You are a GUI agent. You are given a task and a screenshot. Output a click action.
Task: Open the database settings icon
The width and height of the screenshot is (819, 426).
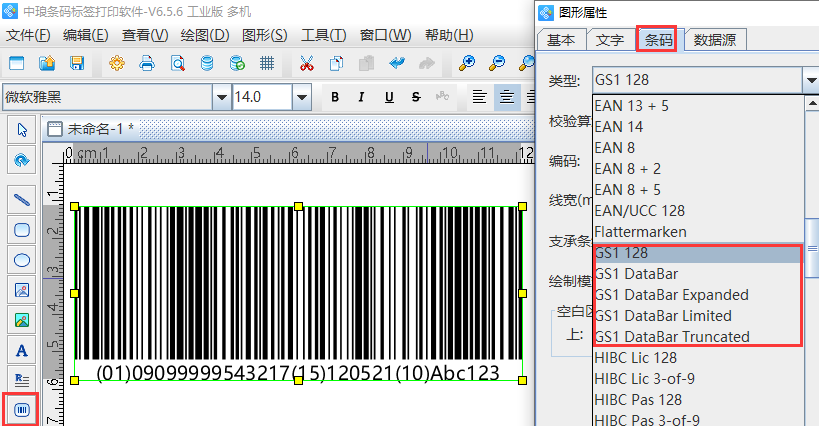(x=207, y=64)
